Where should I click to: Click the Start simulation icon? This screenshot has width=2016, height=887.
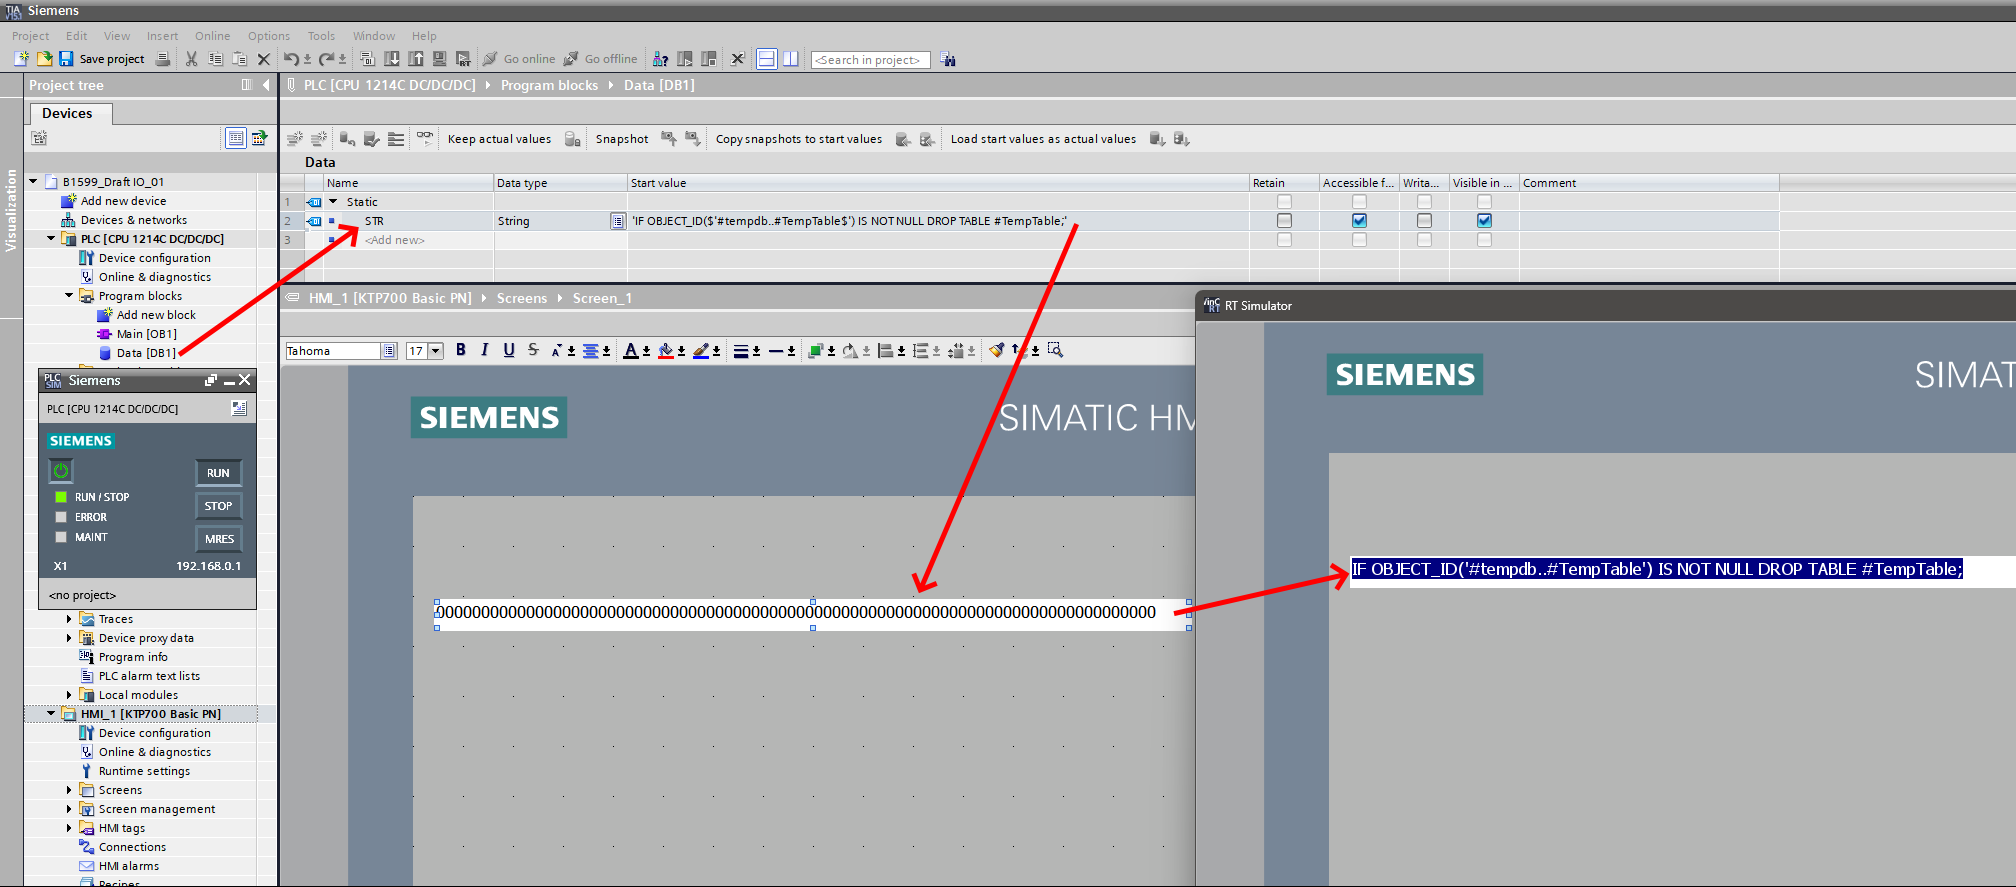pyautogui.click(x=439, y=59)
